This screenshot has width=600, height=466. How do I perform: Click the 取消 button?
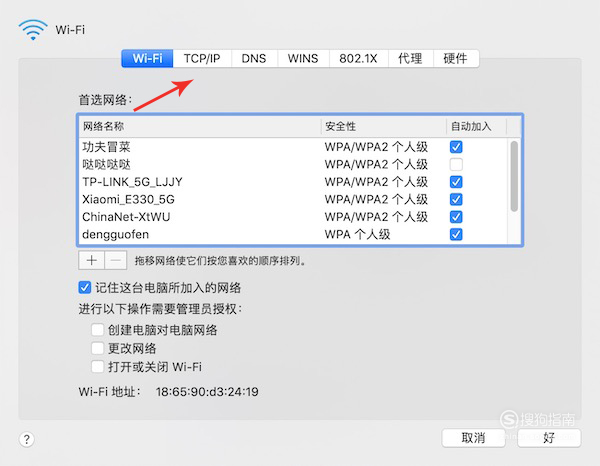pyautogui.click(x=473, y=438)
